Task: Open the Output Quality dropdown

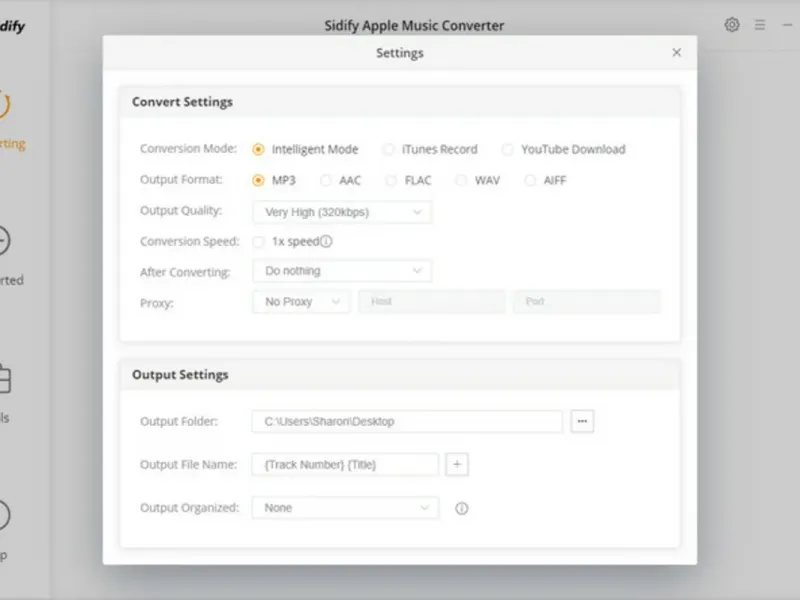Action: [x=342, y=212]
